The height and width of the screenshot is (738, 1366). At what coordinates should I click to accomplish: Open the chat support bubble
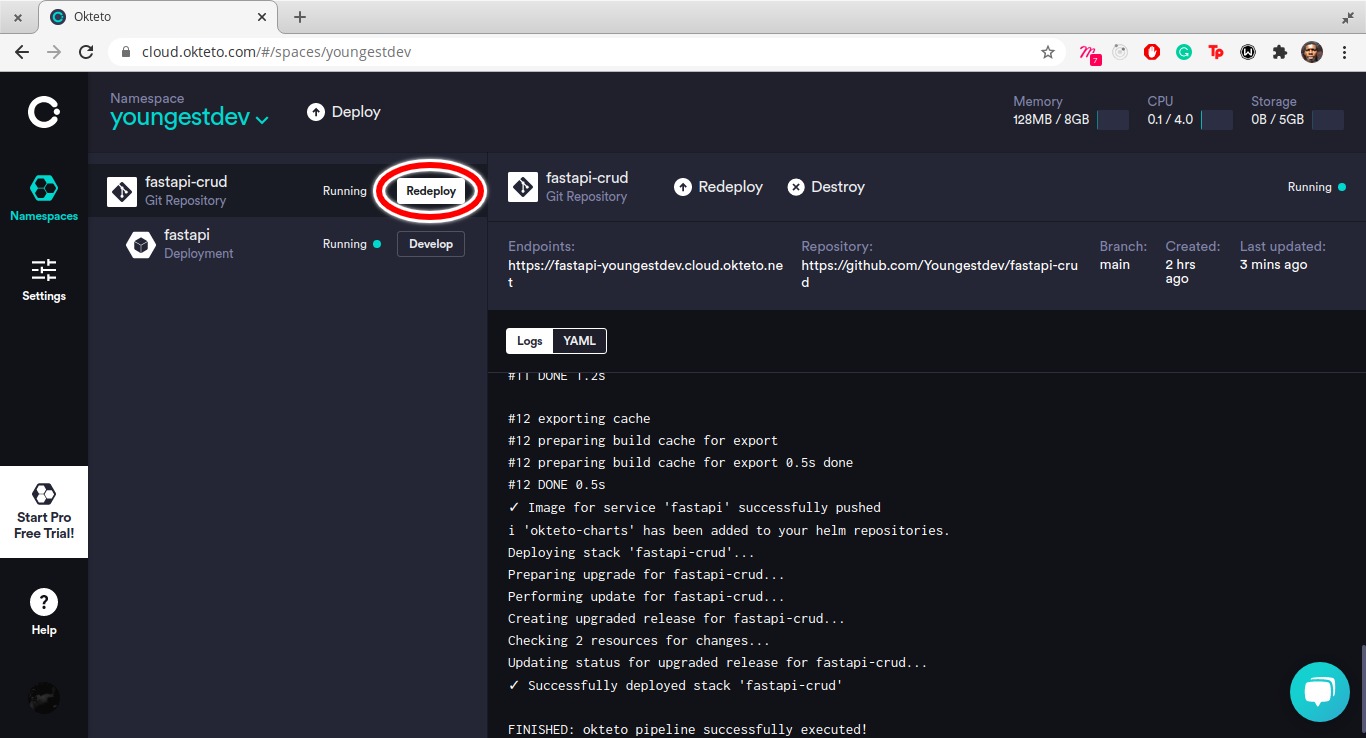coord(1320,691)
